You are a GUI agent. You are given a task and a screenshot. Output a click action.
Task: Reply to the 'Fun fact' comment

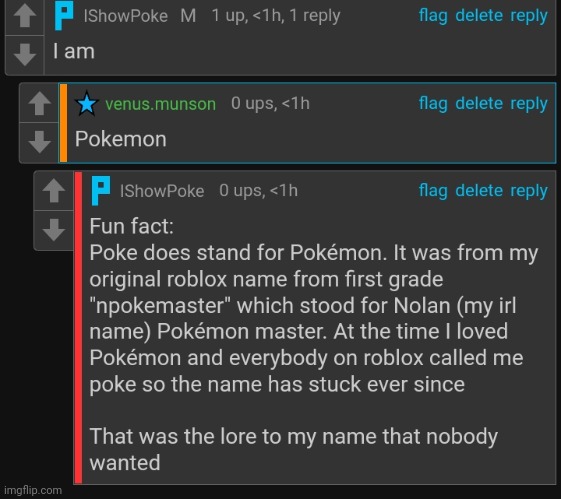[x=529, y=191]
